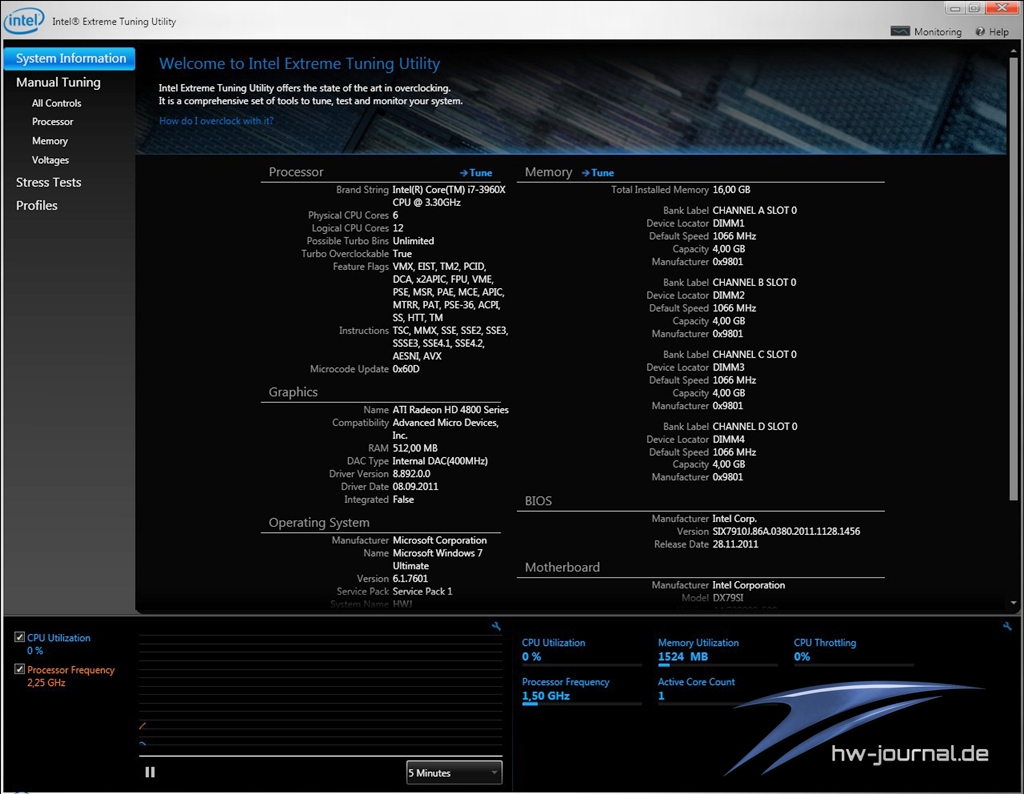
Task: Click the CPU Throttling 0% readout
Action: 853,653
